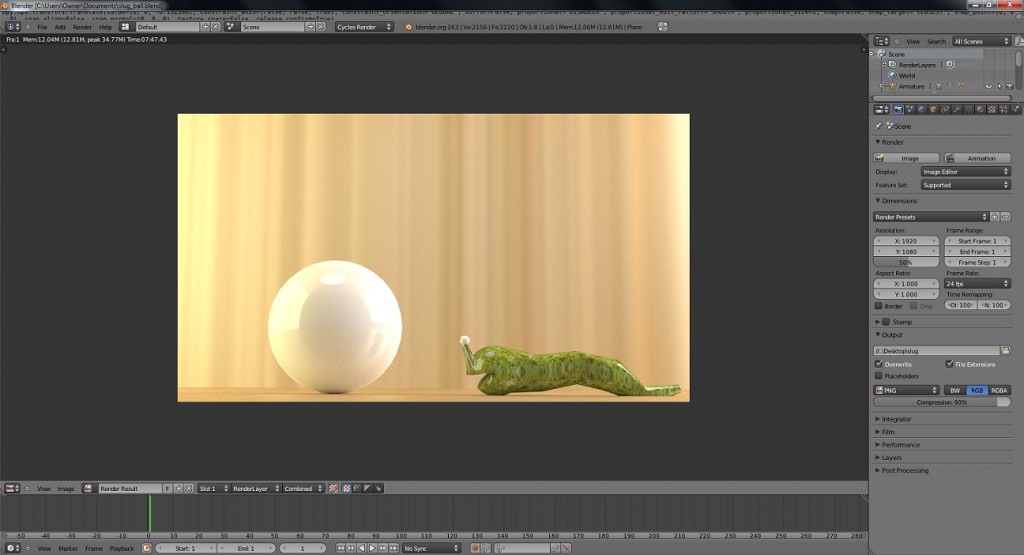Open the Render menu
Screen dimensions: 1024x555
point(82,27)
